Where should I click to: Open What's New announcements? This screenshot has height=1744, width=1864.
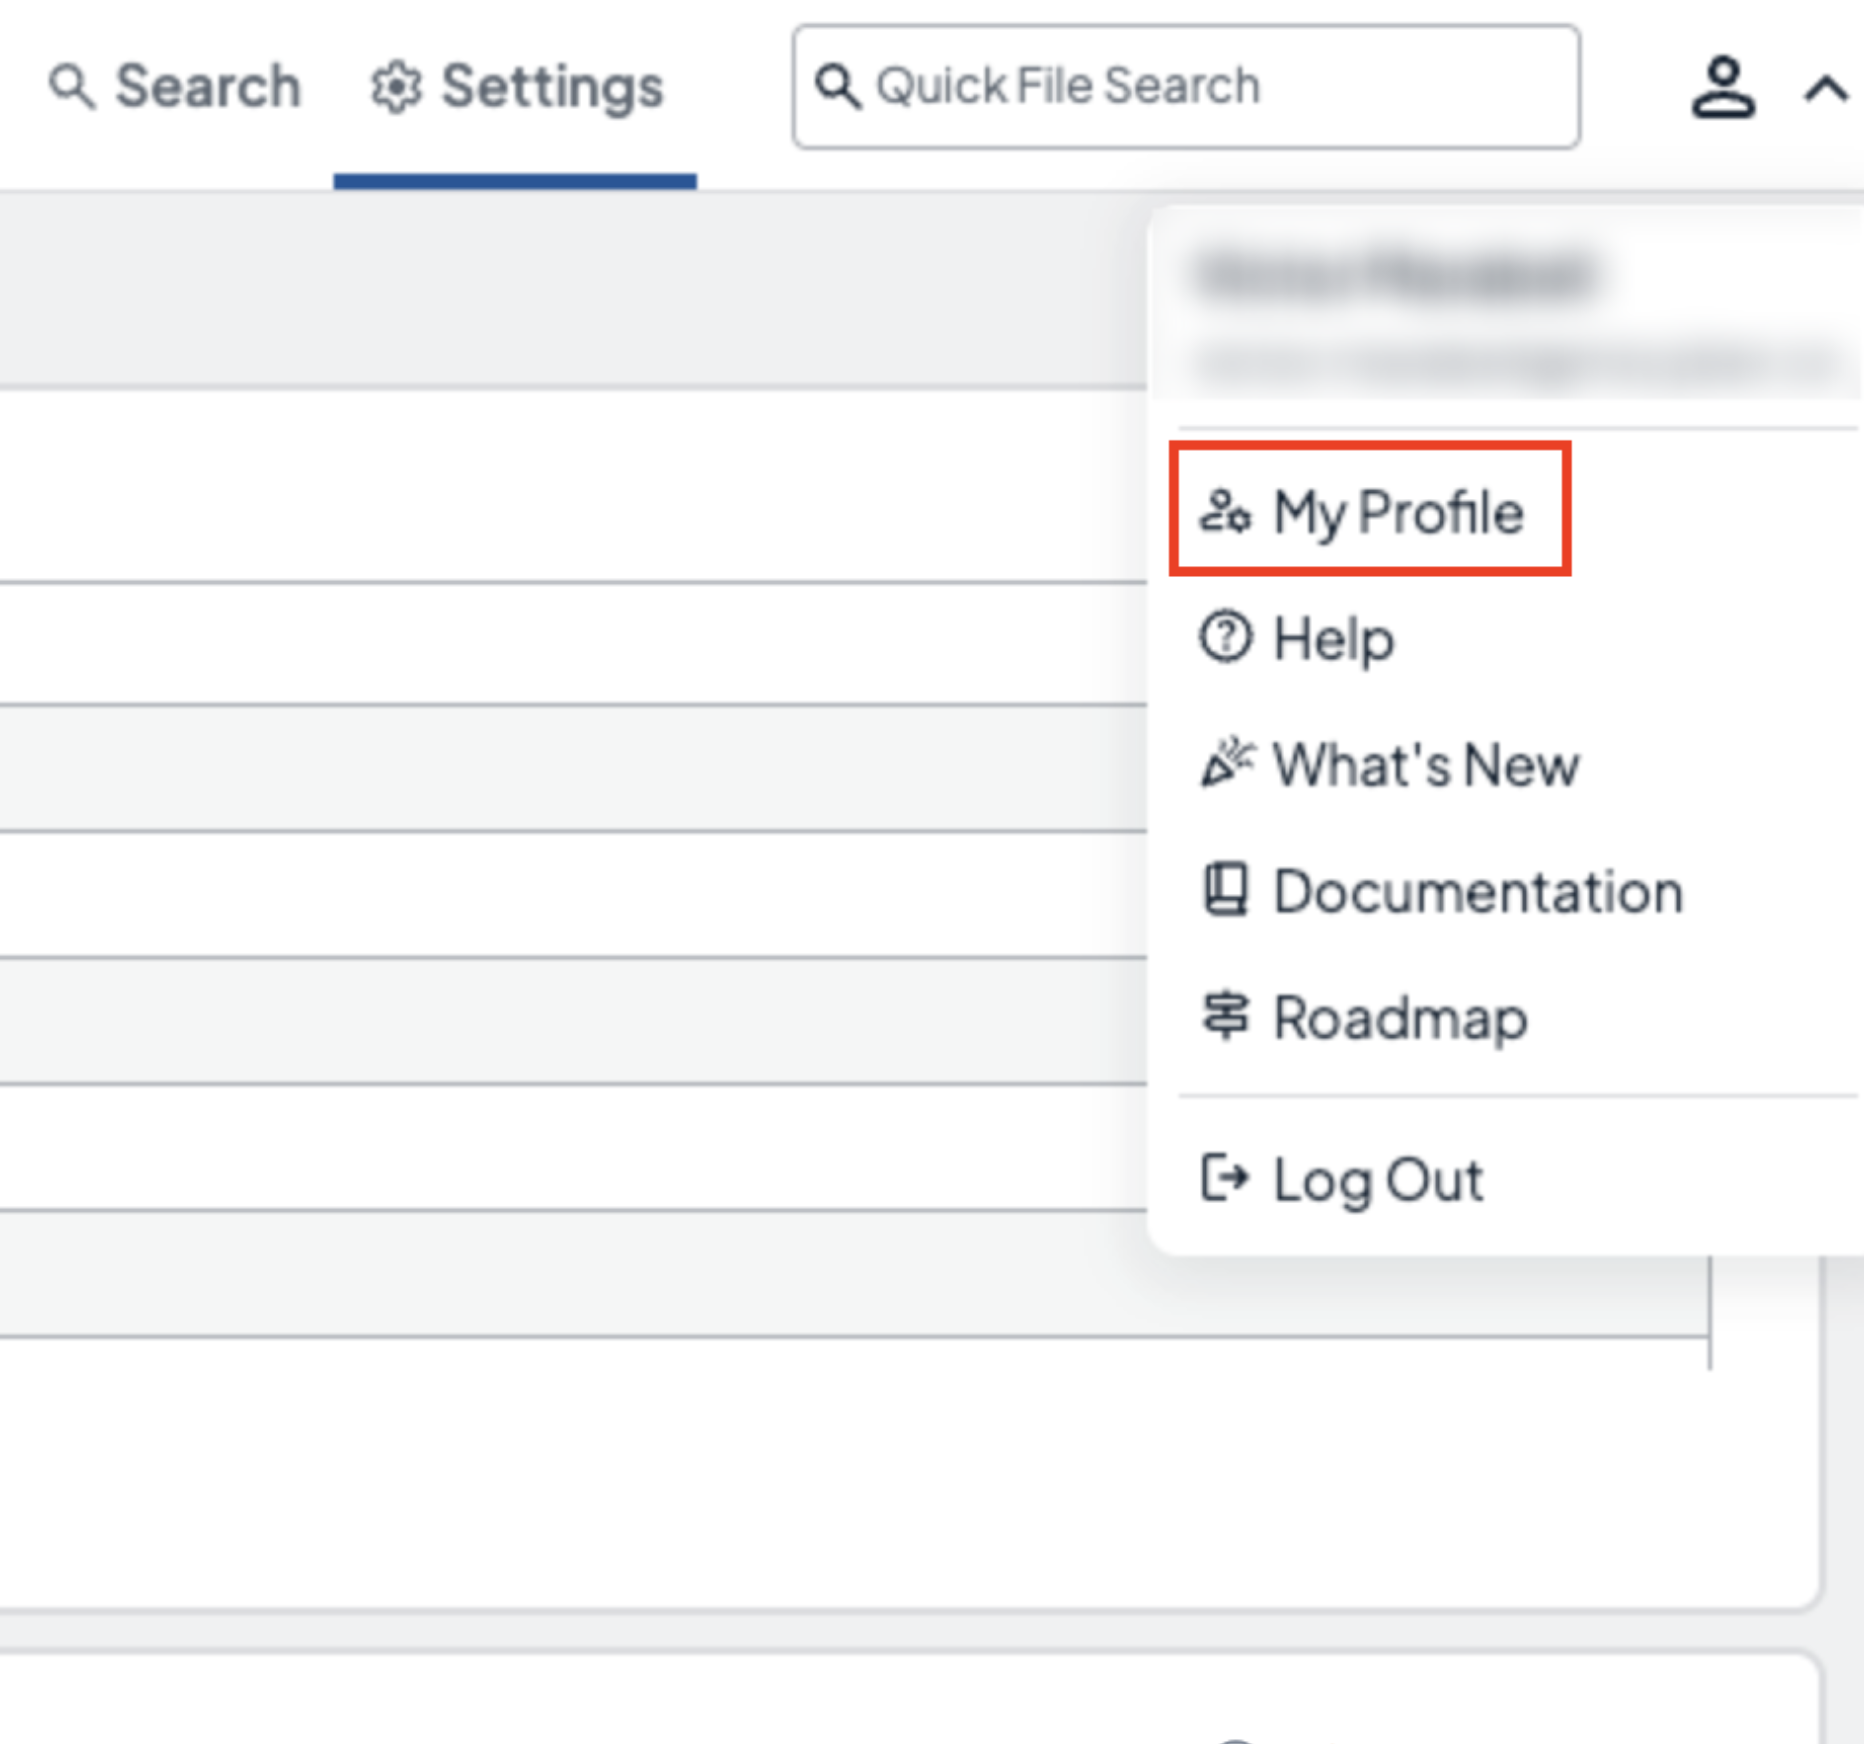1425,765
